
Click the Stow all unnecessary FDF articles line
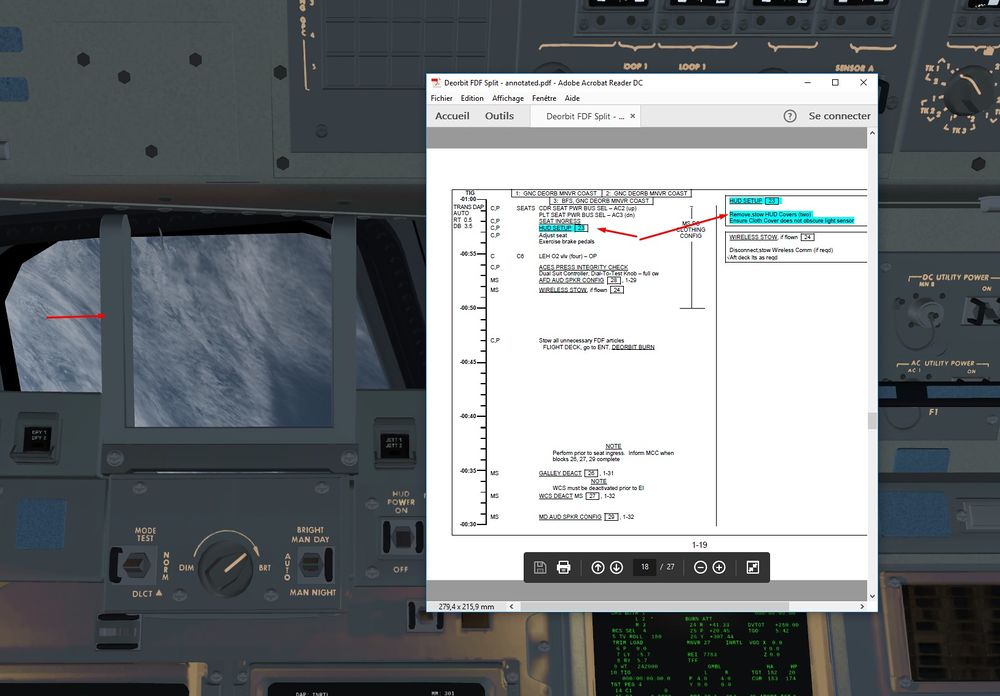581,341
